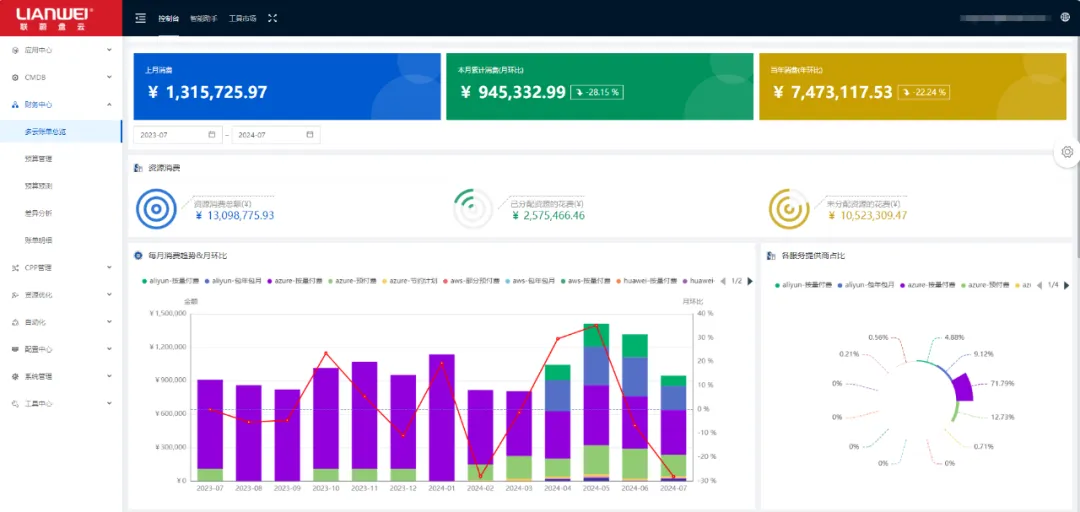Open the floating settings gear on right edge
The width and height of the screenshot is (1080, 512).
pos(1067,152)
